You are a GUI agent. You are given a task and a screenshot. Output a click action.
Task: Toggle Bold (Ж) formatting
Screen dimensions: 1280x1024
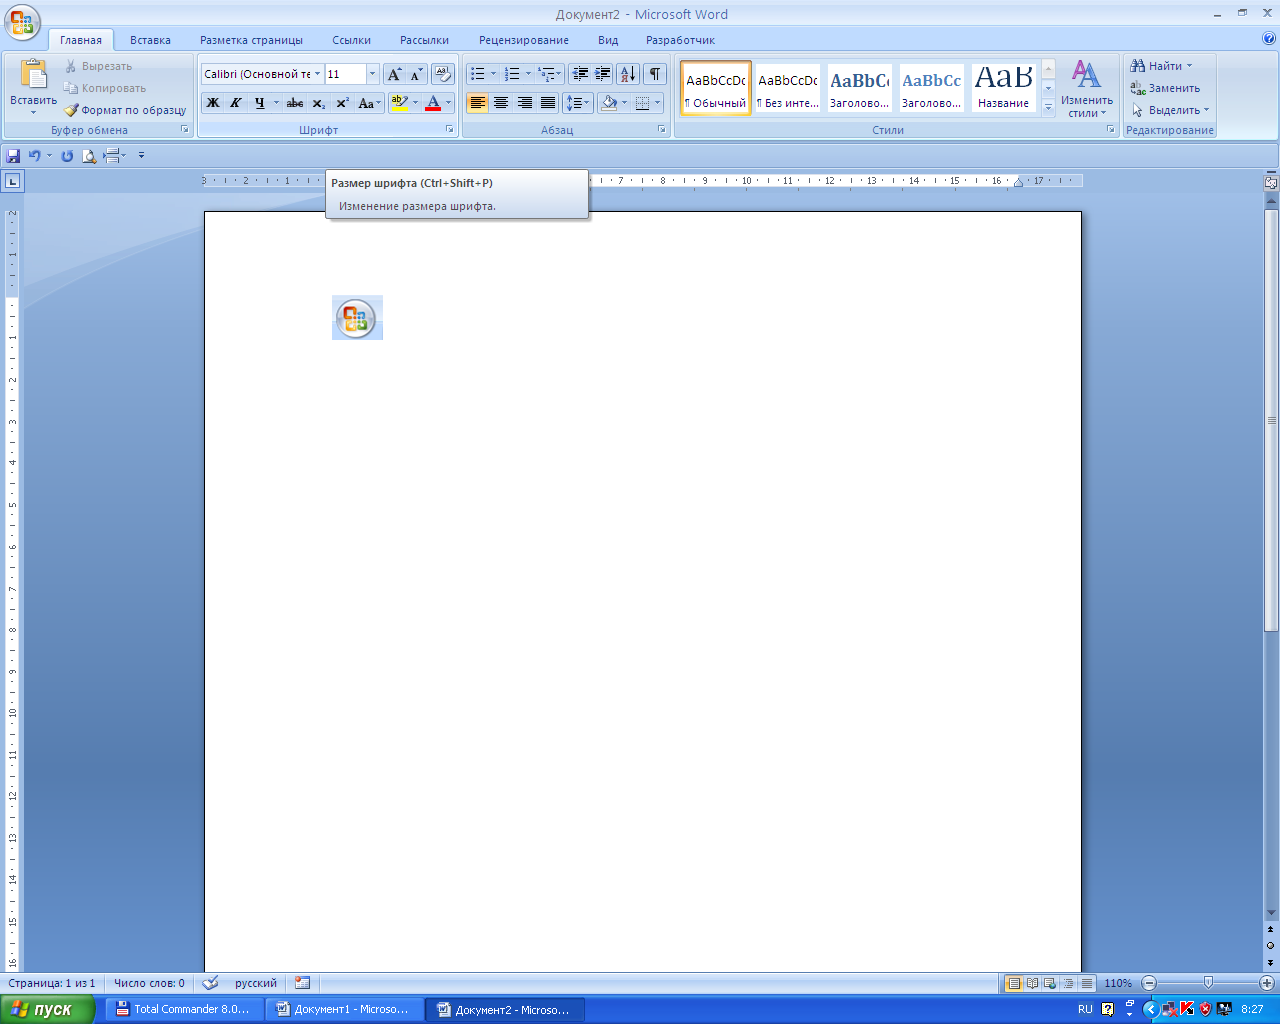pyautogui.click(x=213, y=103)
